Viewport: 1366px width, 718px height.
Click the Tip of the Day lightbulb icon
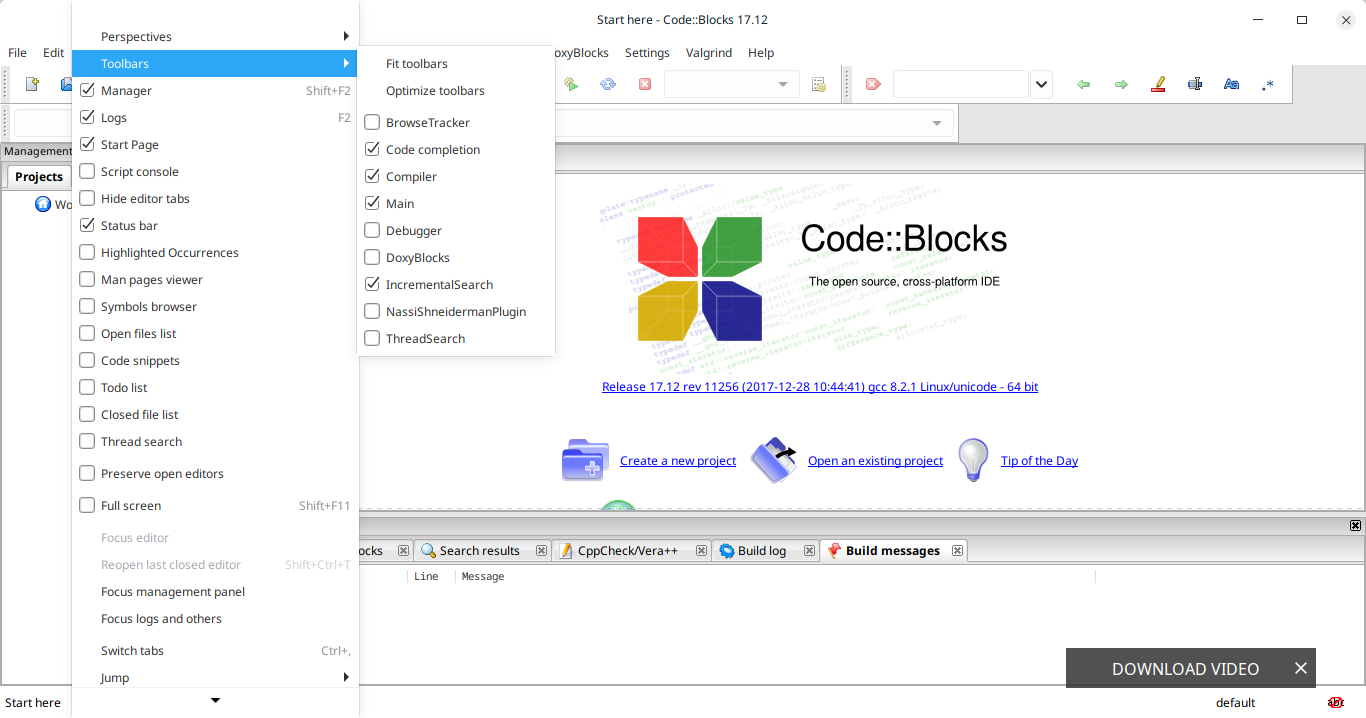pos(973,460)
